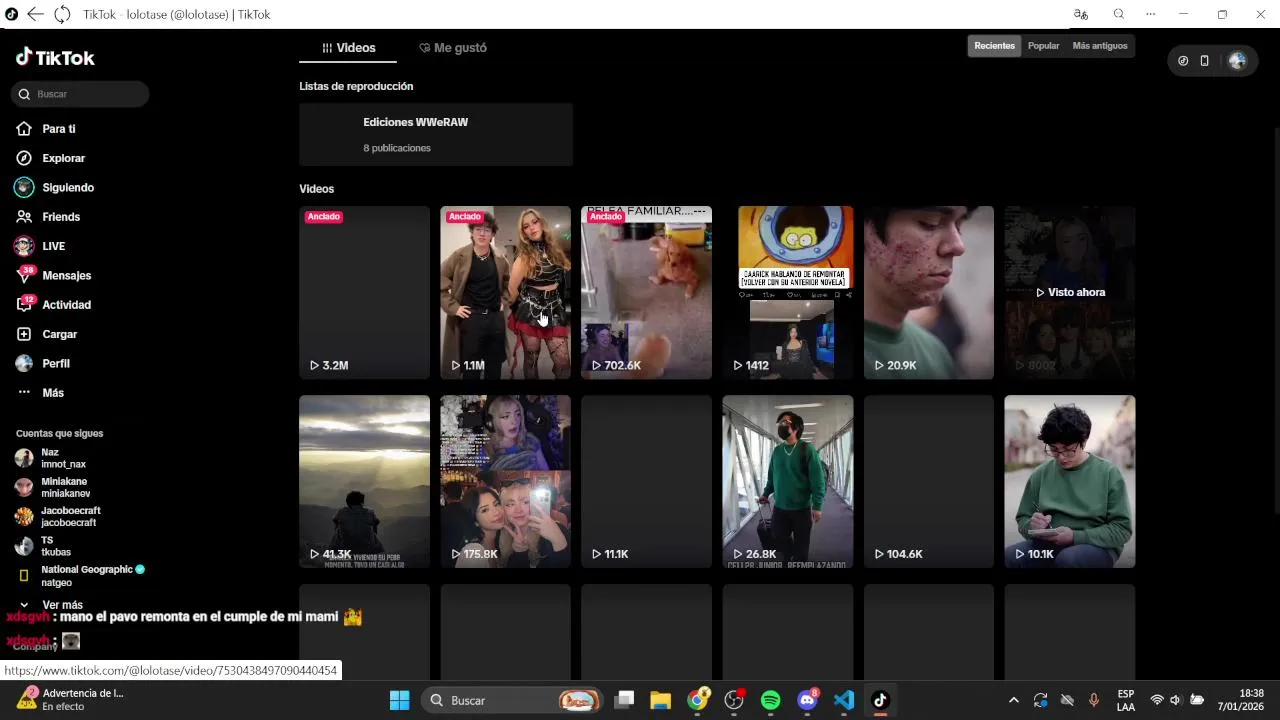1280x720 pixels.
Task: Open Discord from taskbar
Action: point(807,700)
